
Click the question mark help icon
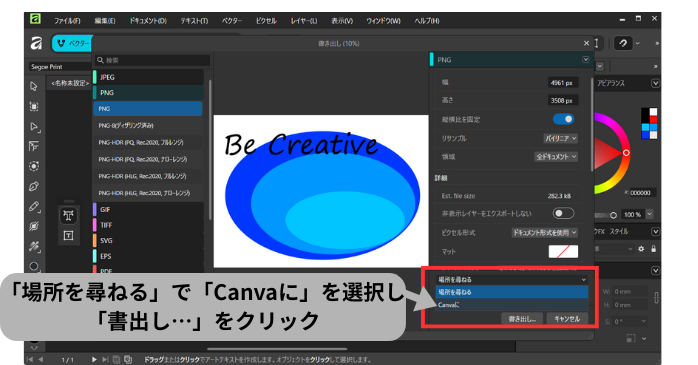(x=623, y=43)
